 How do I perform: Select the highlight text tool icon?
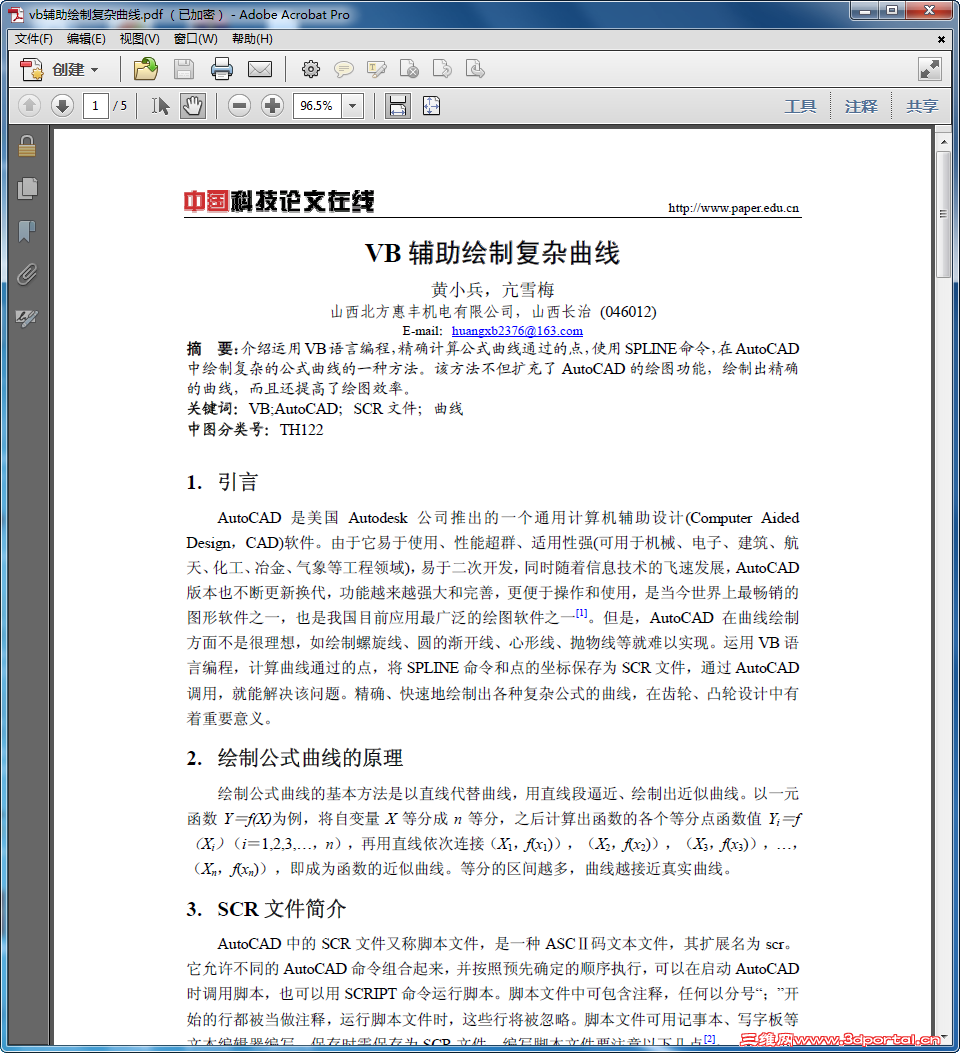[377, 69]
